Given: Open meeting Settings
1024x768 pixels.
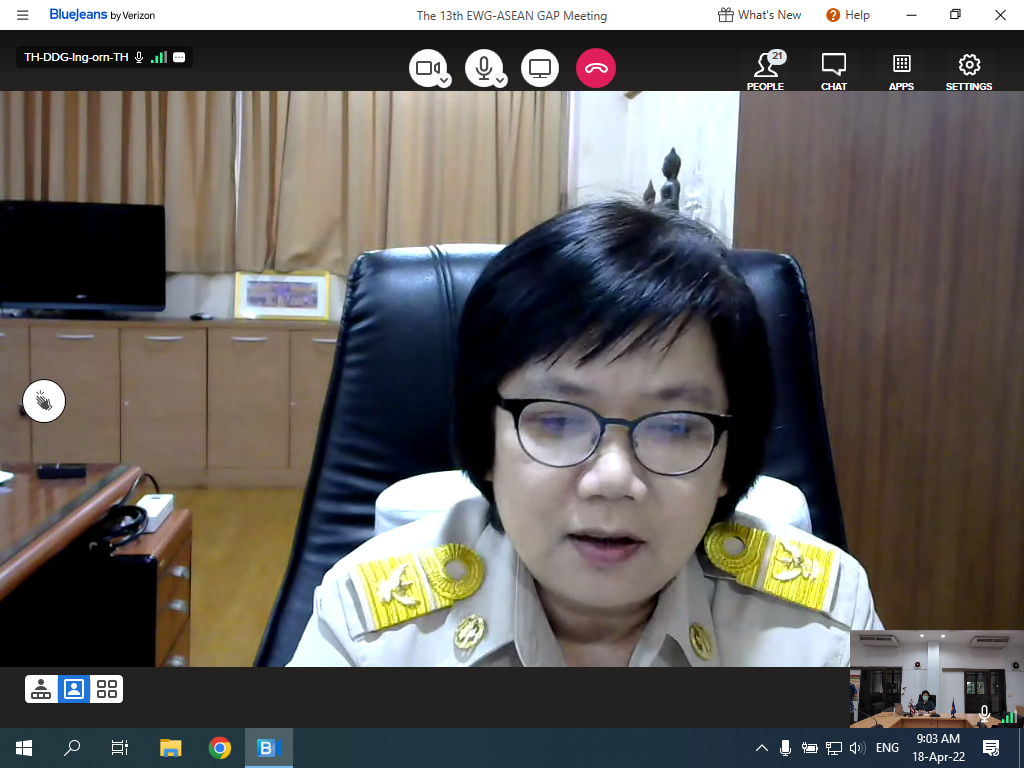Looking at the screenshot, I should 969,71.
